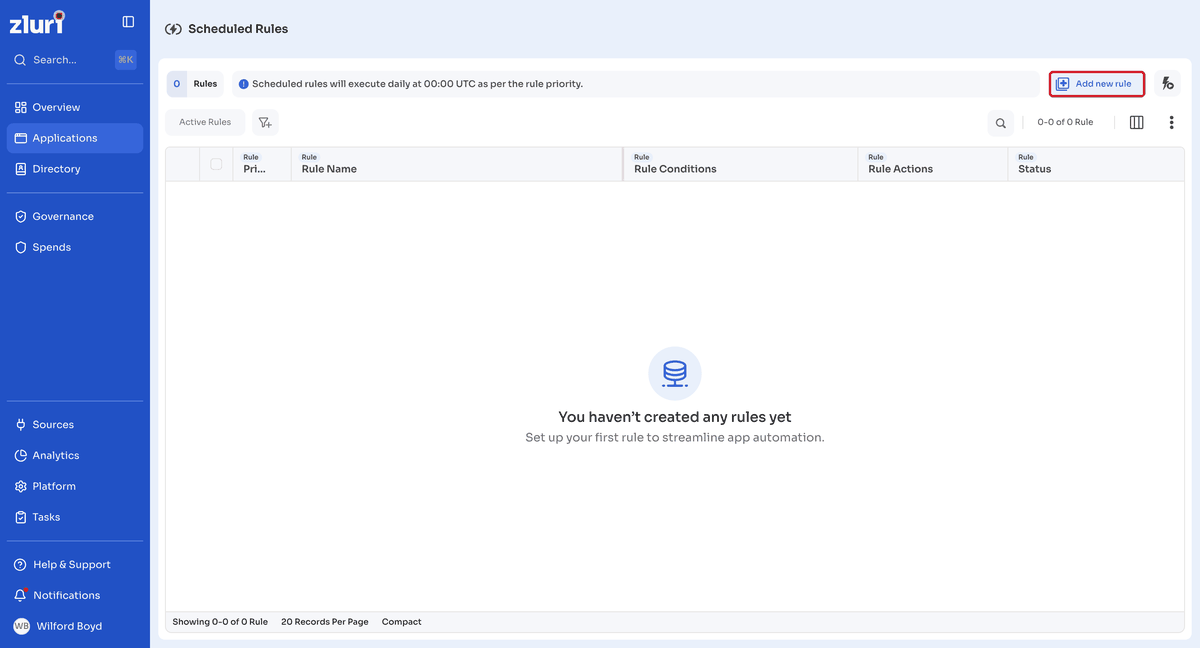Click the 0-0 of 0 Rule counter

(1065, 122)
